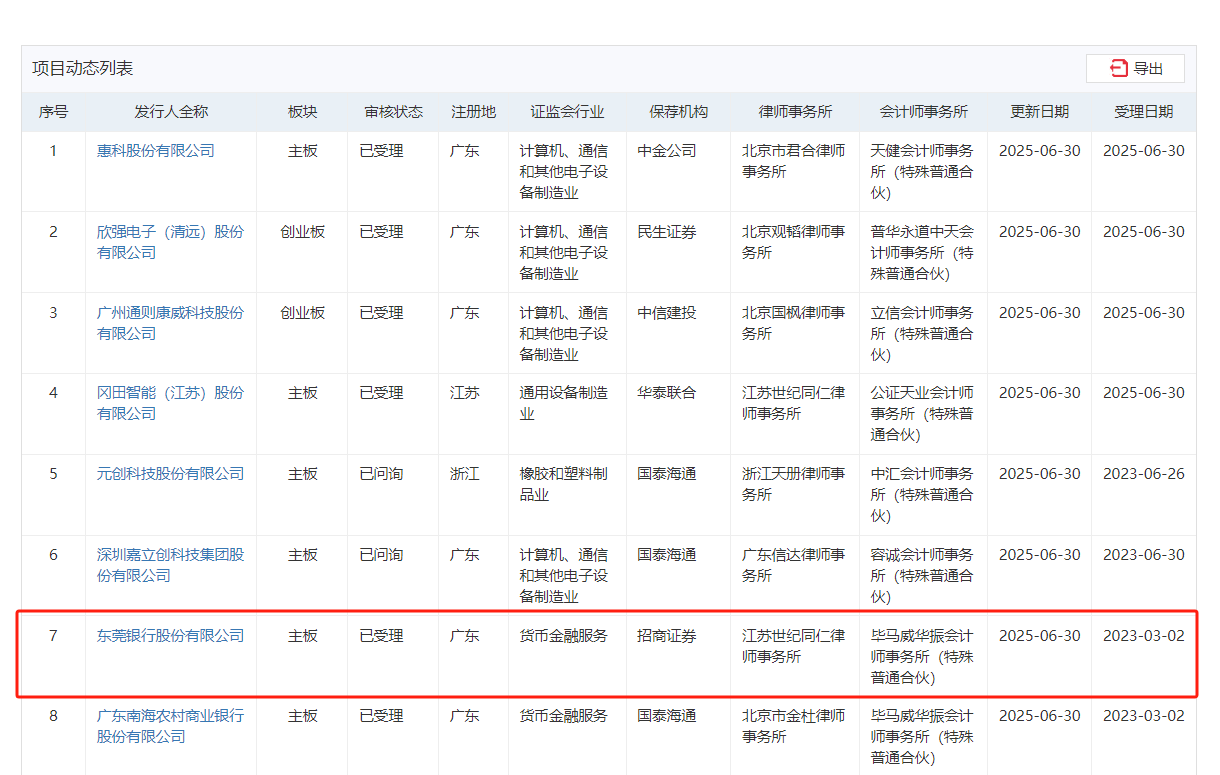Click the 序号 column header
The width and height of the screenshot is (1220, 775).
click(53, 112)
